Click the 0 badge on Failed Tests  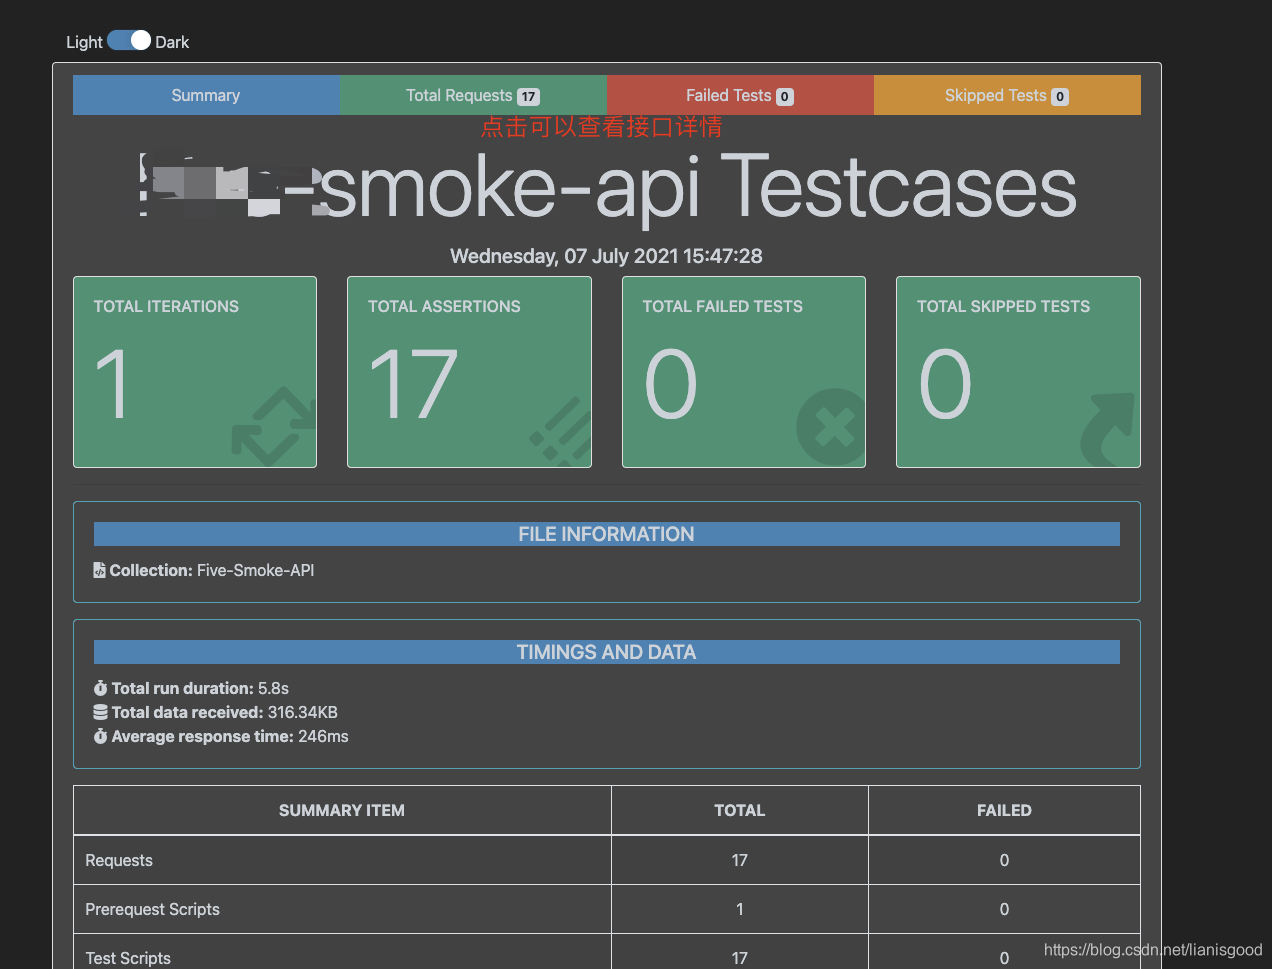(785, 97)
